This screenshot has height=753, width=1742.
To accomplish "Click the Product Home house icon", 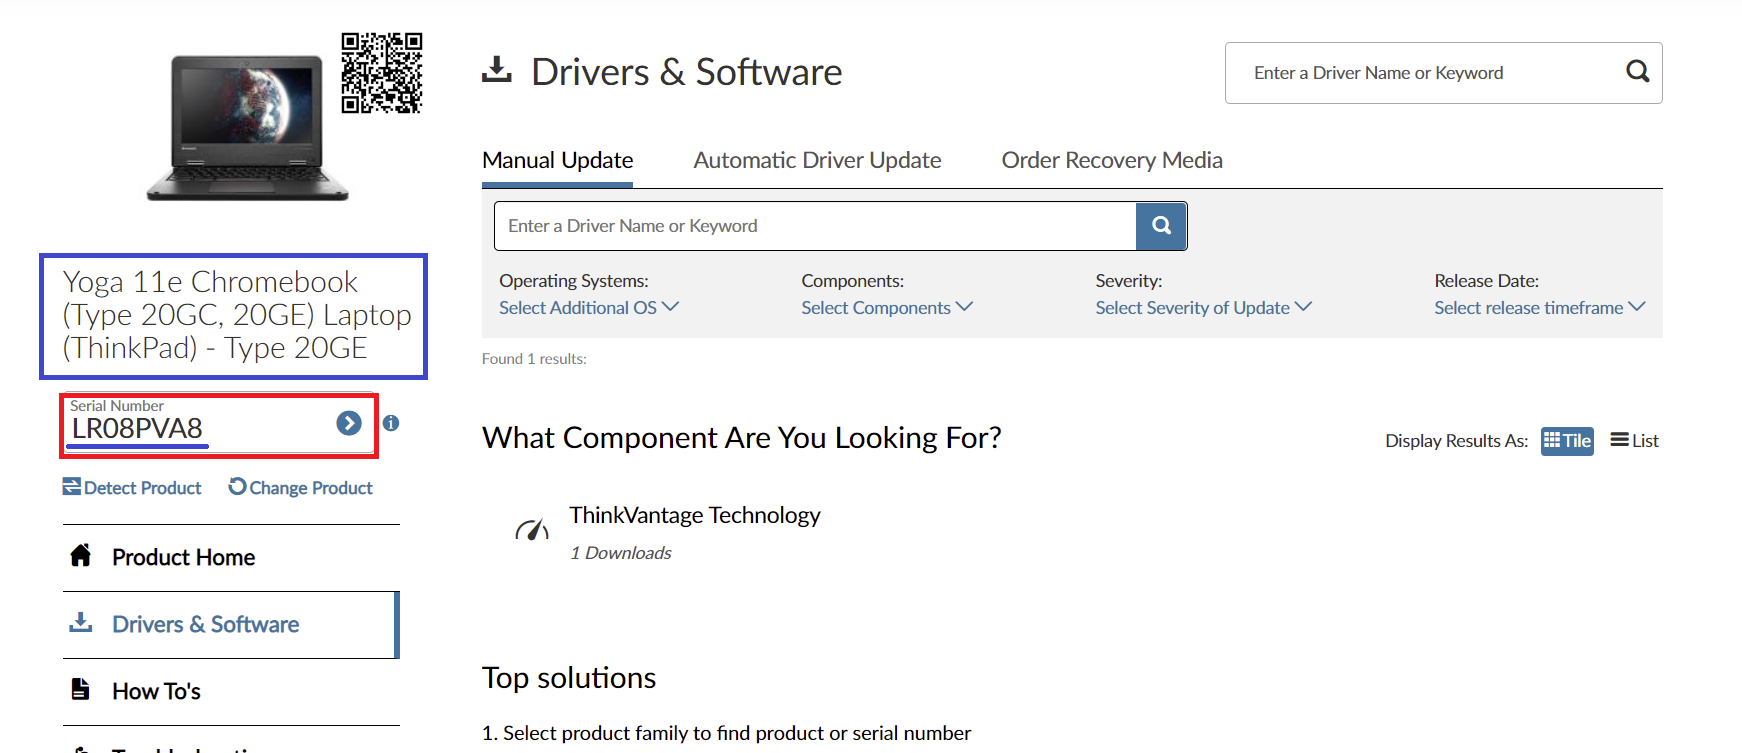I will 81,556.
